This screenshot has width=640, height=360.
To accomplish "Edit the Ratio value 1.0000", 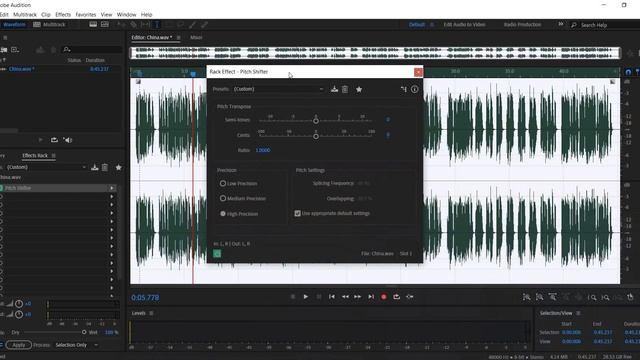I will click(x=263, y=150).
